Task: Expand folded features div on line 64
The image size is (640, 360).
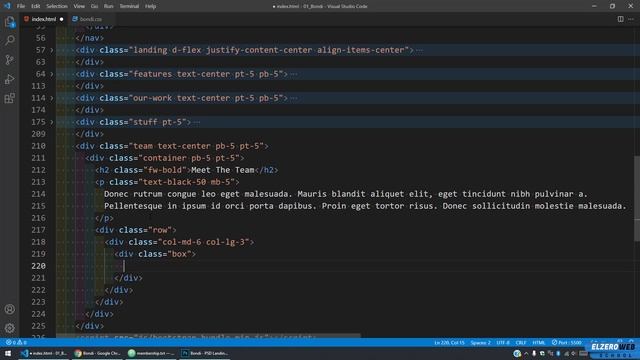Action: point(52,74)
